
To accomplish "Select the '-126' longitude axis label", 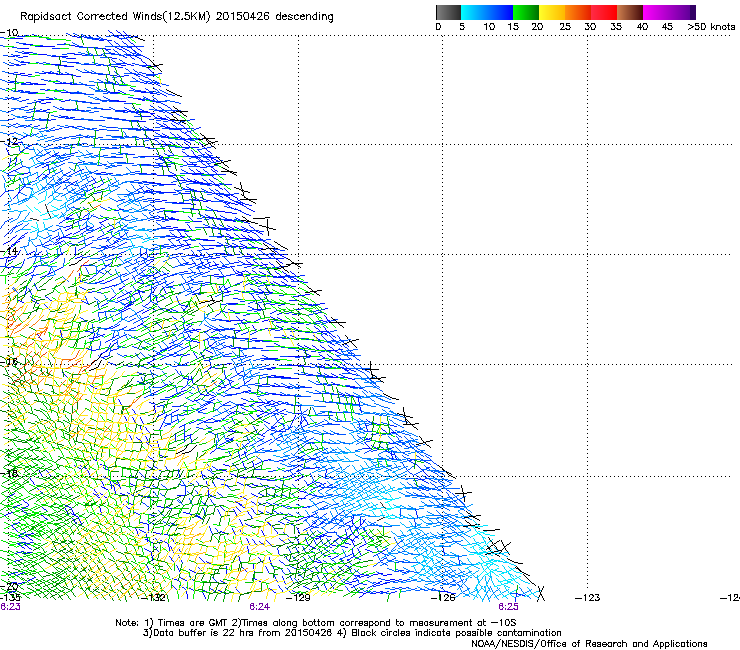I will [443, 598].
